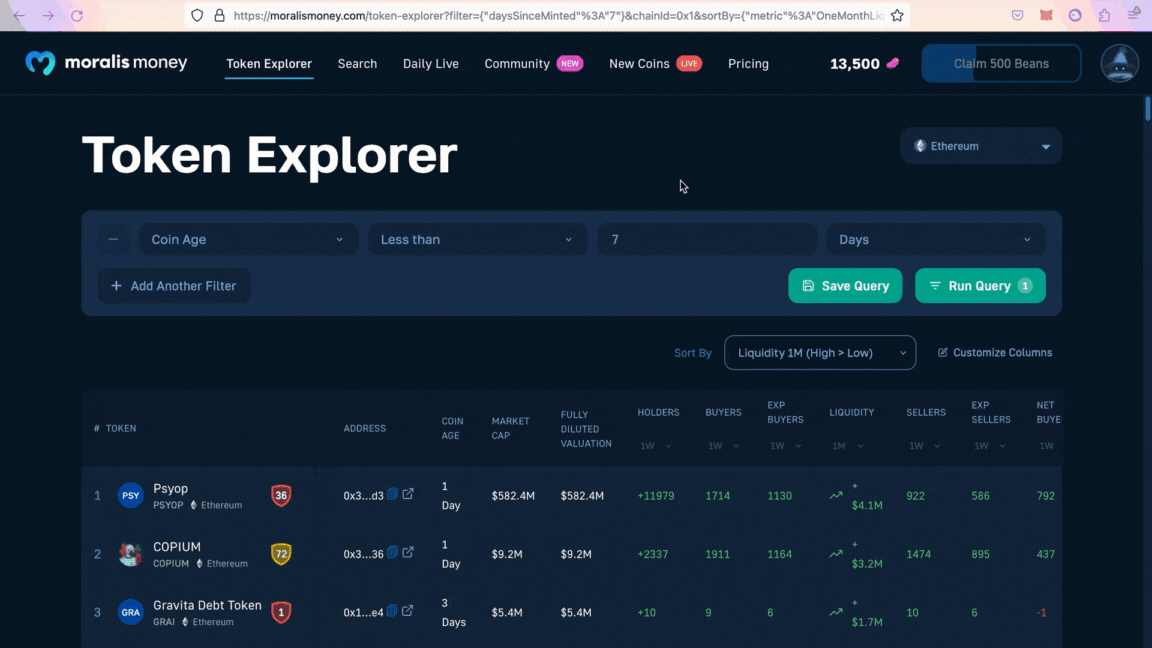
Task: Change the Buyers 1W timeframe dropdown
Action: 724,446
